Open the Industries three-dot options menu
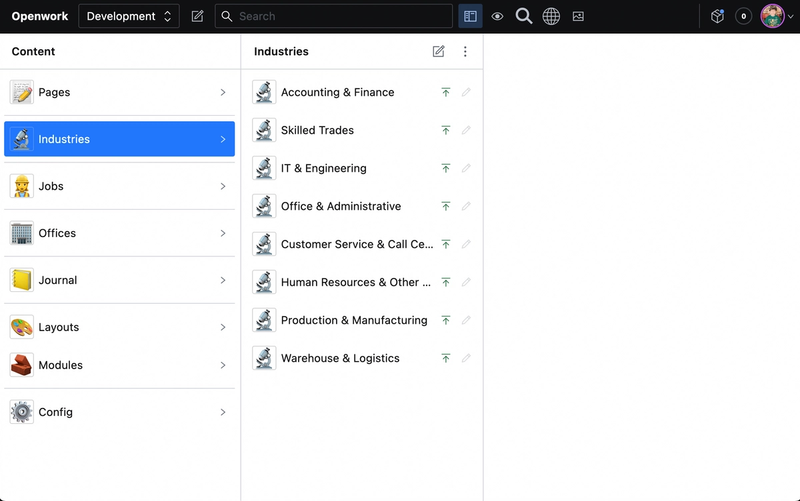Image resolution: width=800 pixels, height=501 pixels. pyautogui.click(x=465, y=52)
